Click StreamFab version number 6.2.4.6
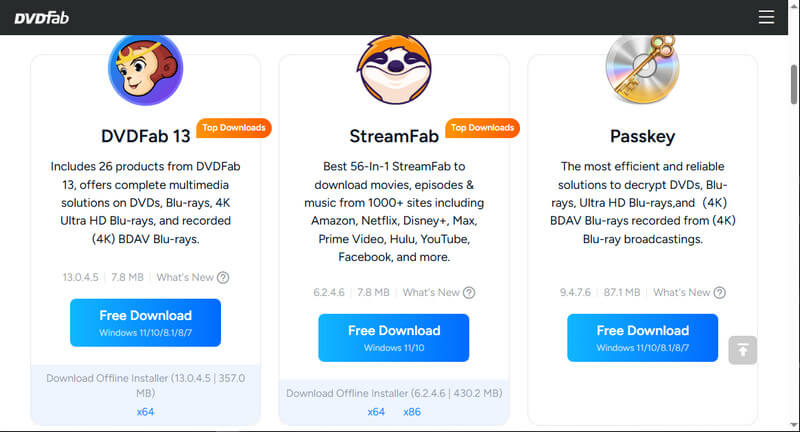The width and height of the screenshot is (800, 432). coord(329,293)
